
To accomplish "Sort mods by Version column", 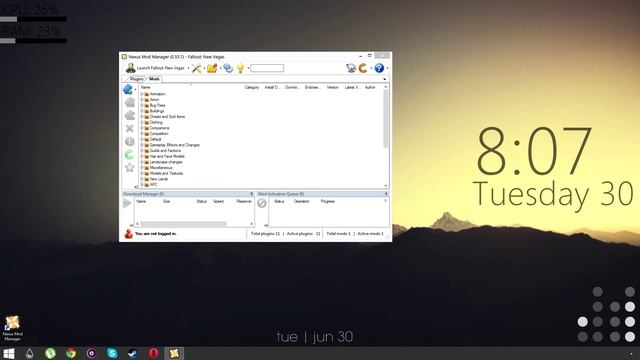I will 333,87.
